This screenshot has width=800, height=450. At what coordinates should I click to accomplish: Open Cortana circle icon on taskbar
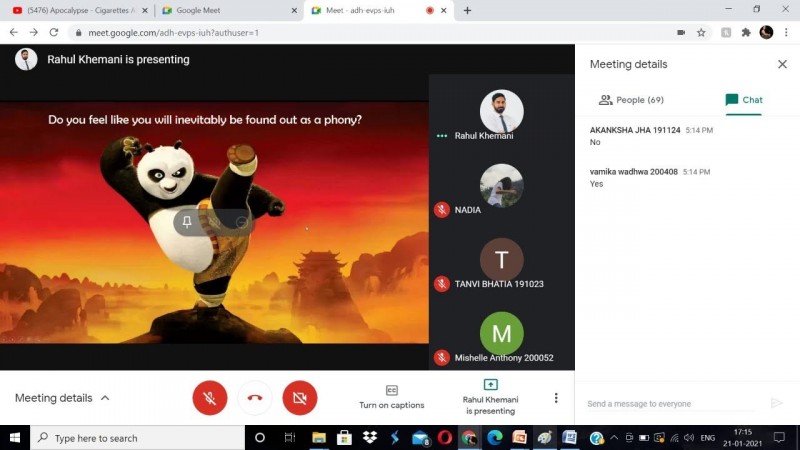pos(260,438)
